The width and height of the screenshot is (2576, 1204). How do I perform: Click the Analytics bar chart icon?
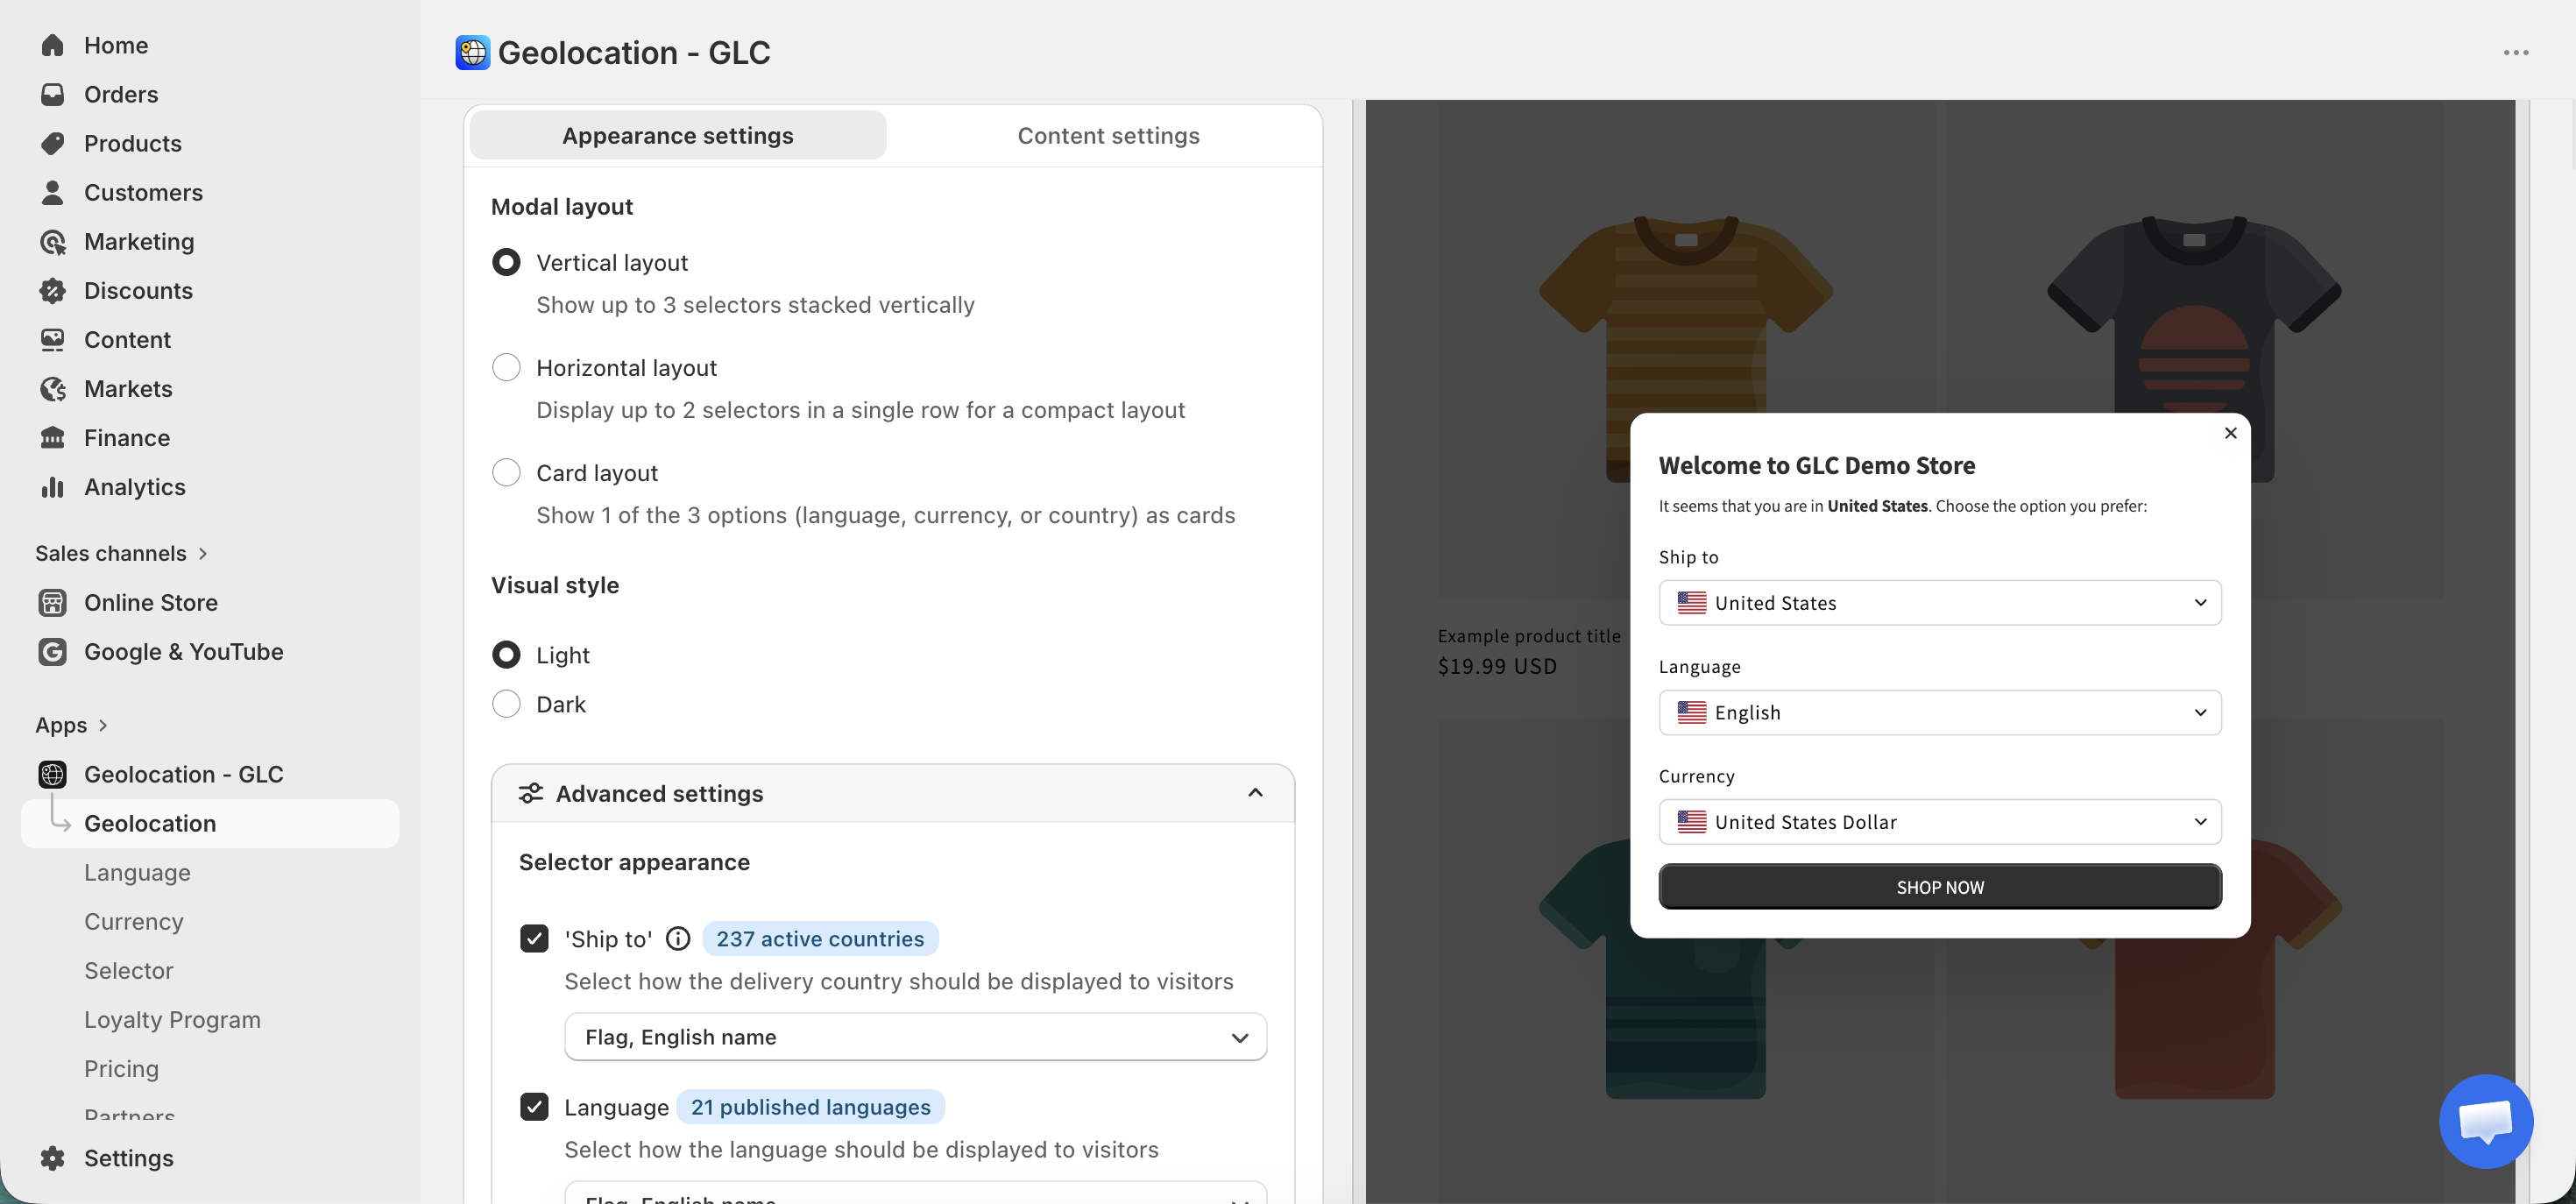click(x=52, y=486)
